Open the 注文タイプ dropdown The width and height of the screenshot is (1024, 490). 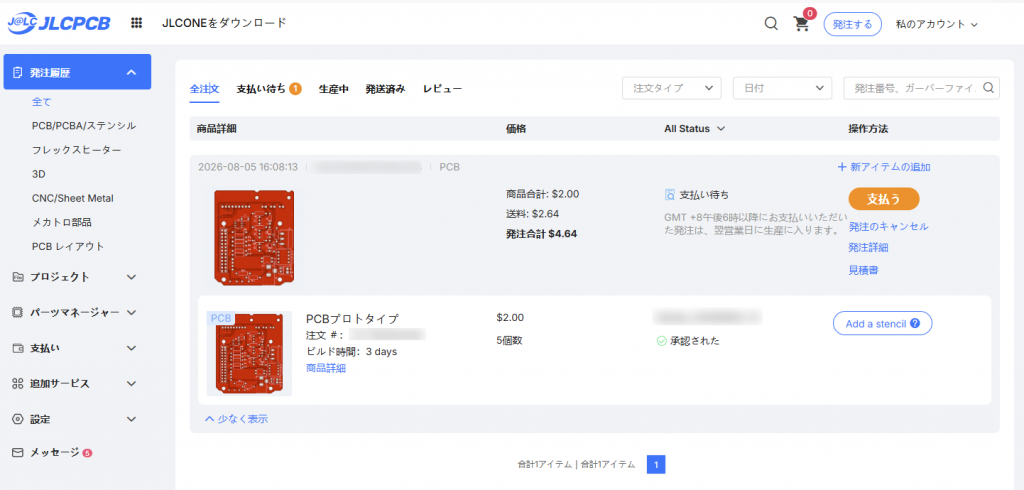tap(672, 88)
